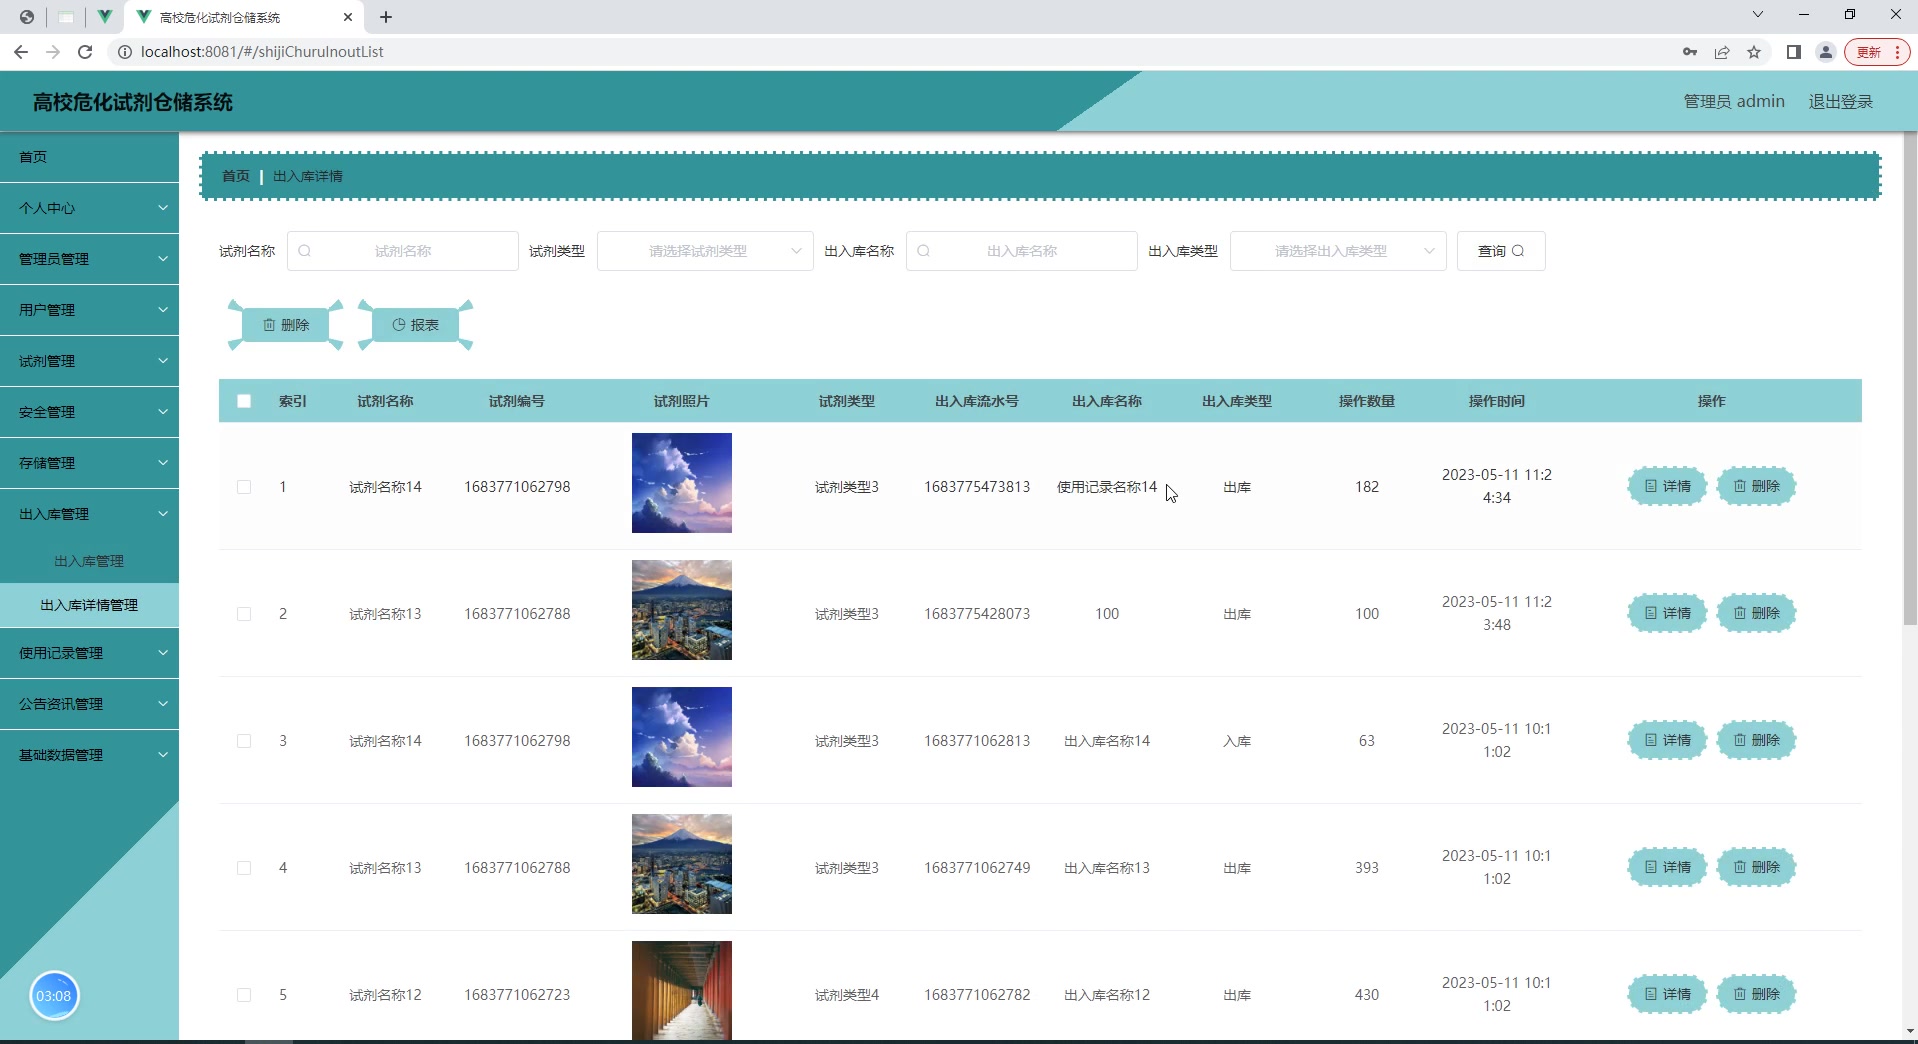Click the 03:08 timer circle badge
This screenshot has height=1044, width=1918.
coord(54,996)
